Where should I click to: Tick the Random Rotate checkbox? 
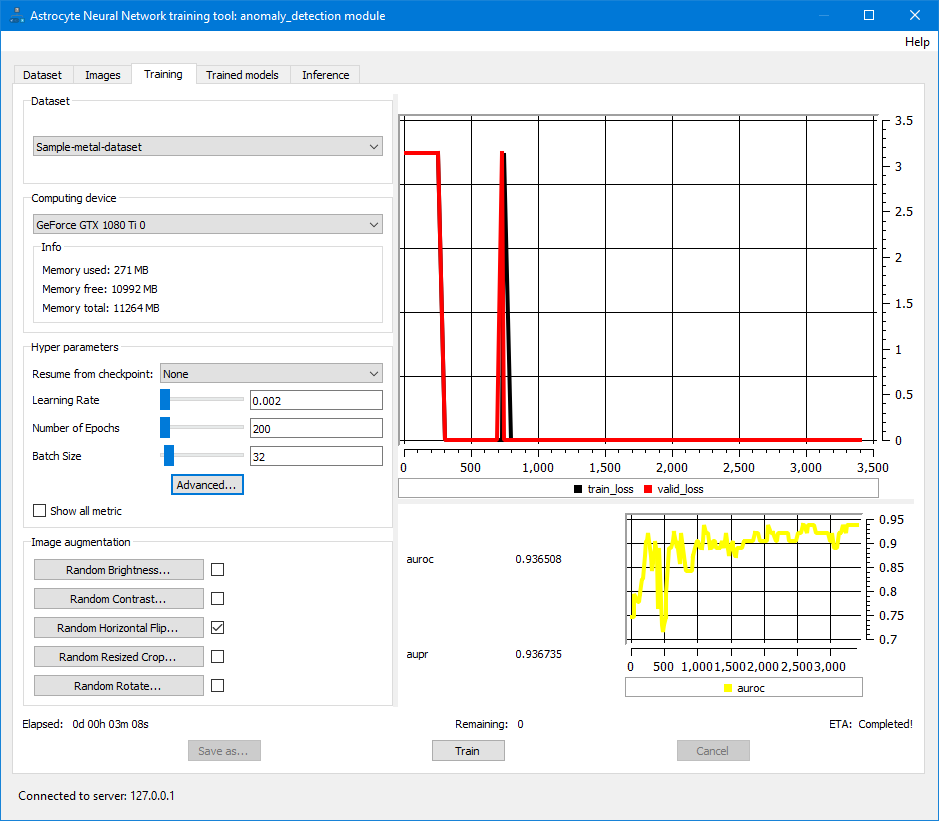[x=217, y=686]
